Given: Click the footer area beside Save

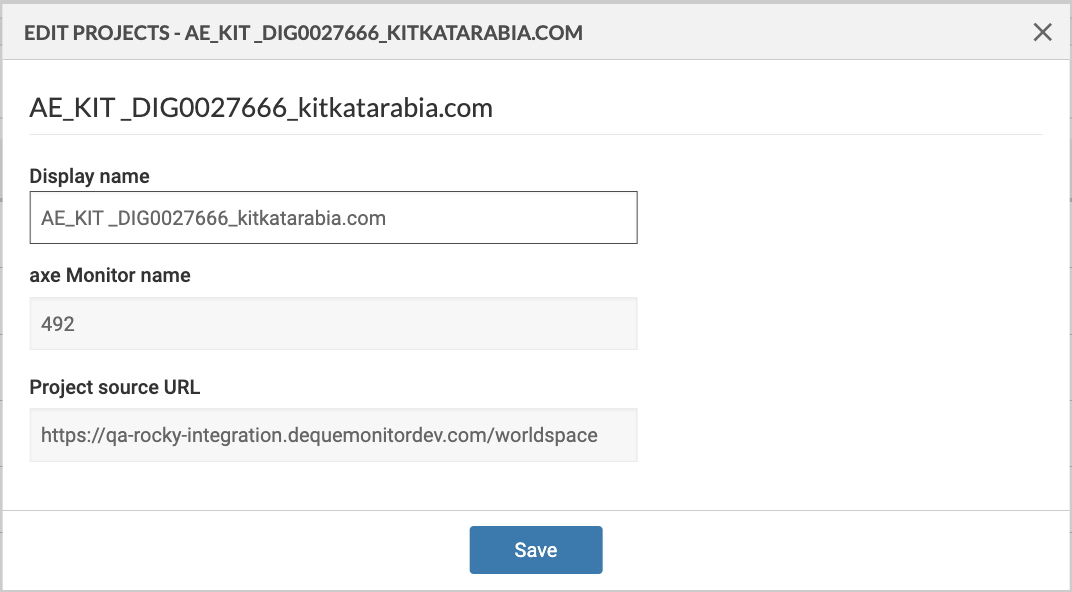Looking at the screenshot, I should click(800, 550).
